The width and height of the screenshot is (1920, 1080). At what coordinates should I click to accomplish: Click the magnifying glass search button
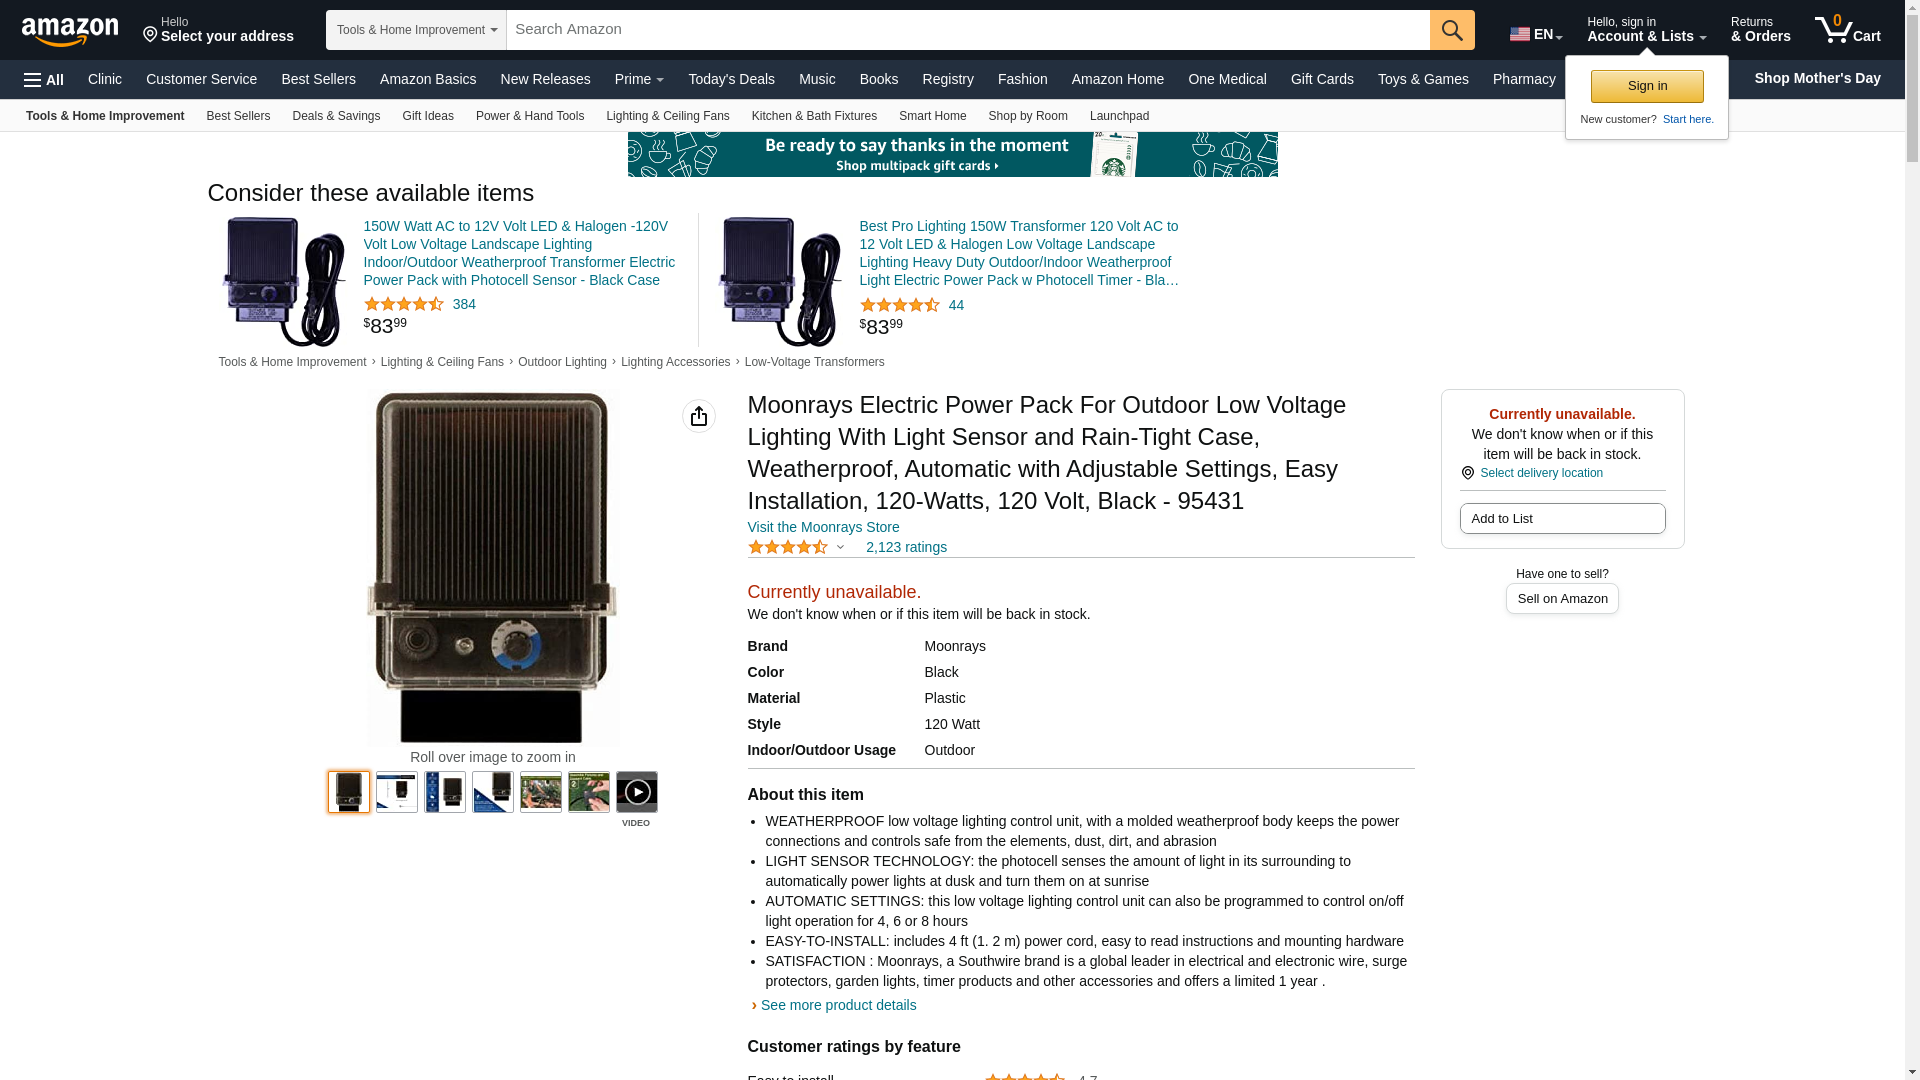[x=1452, y=30]
